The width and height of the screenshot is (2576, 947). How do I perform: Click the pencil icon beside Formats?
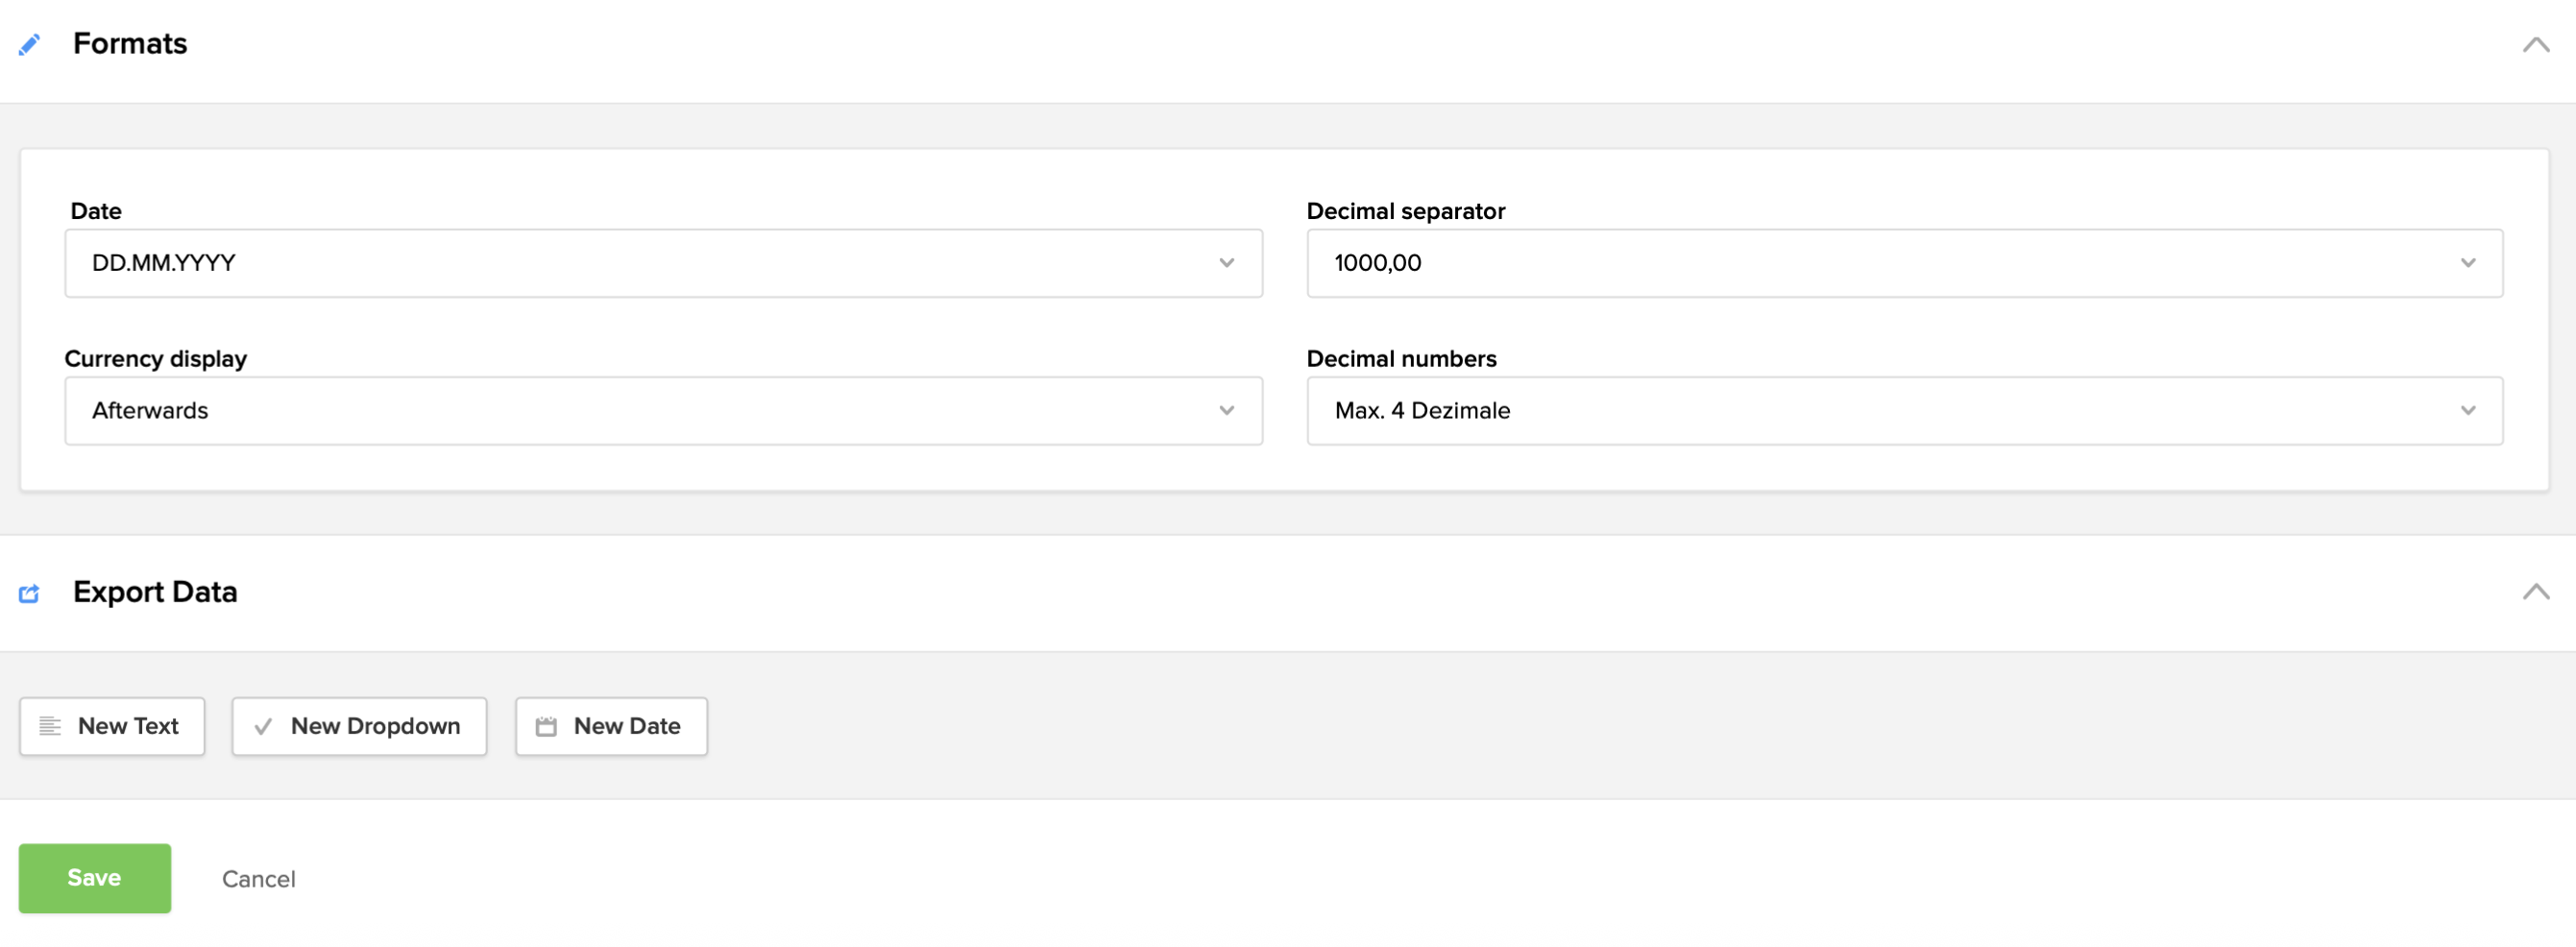pos(30,44)
